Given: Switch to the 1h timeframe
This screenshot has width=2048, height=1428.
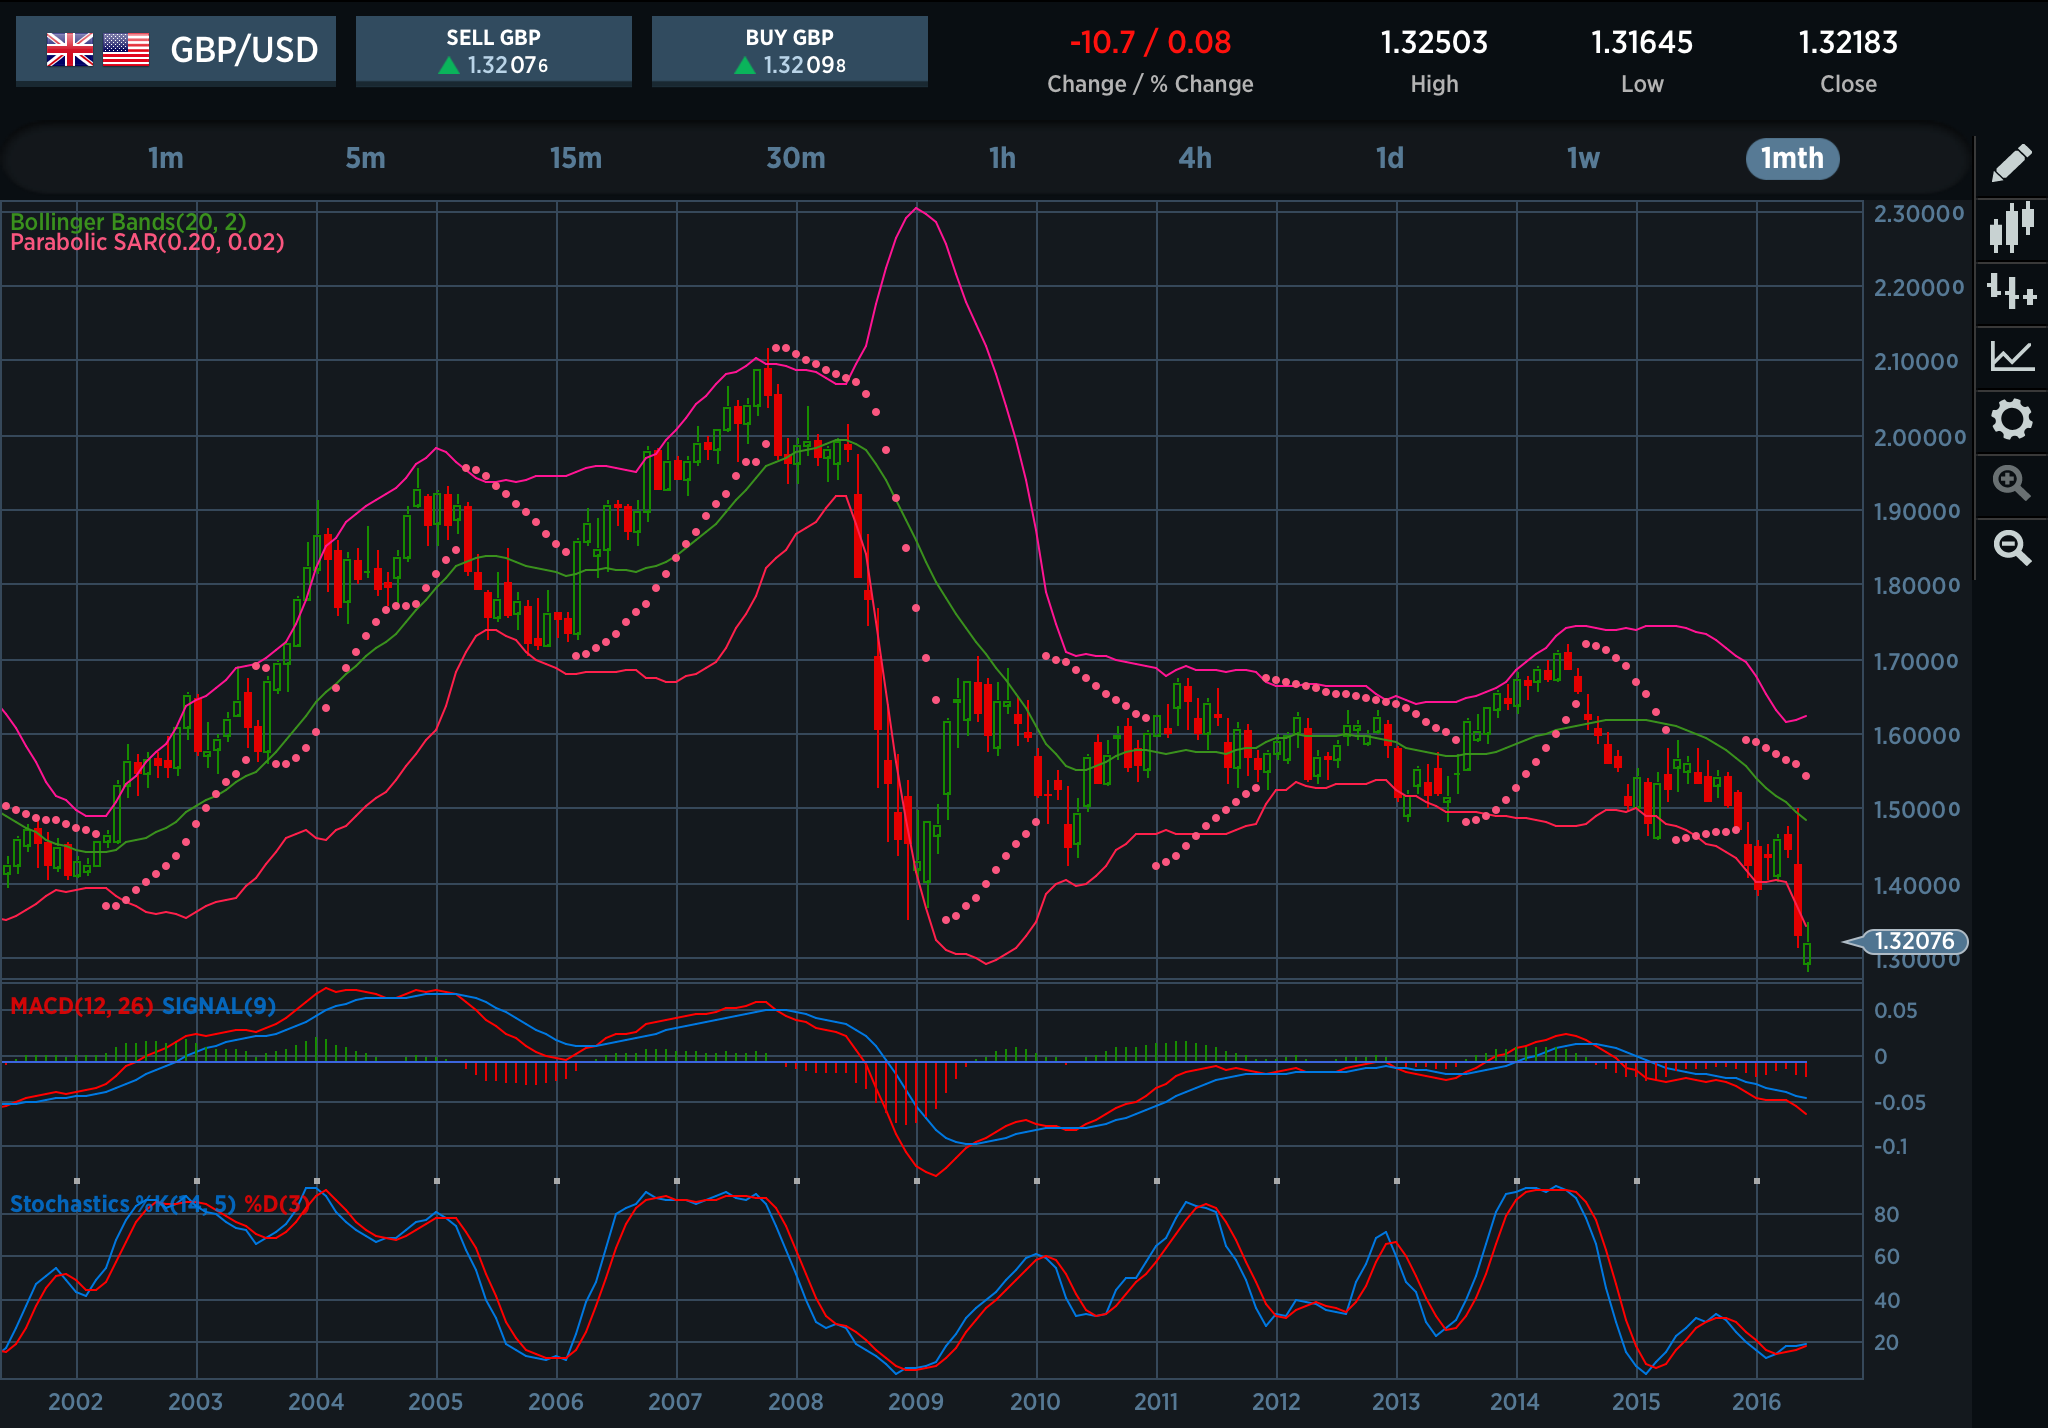Looking at the screenshot, I should click(x=1002, y=158).
